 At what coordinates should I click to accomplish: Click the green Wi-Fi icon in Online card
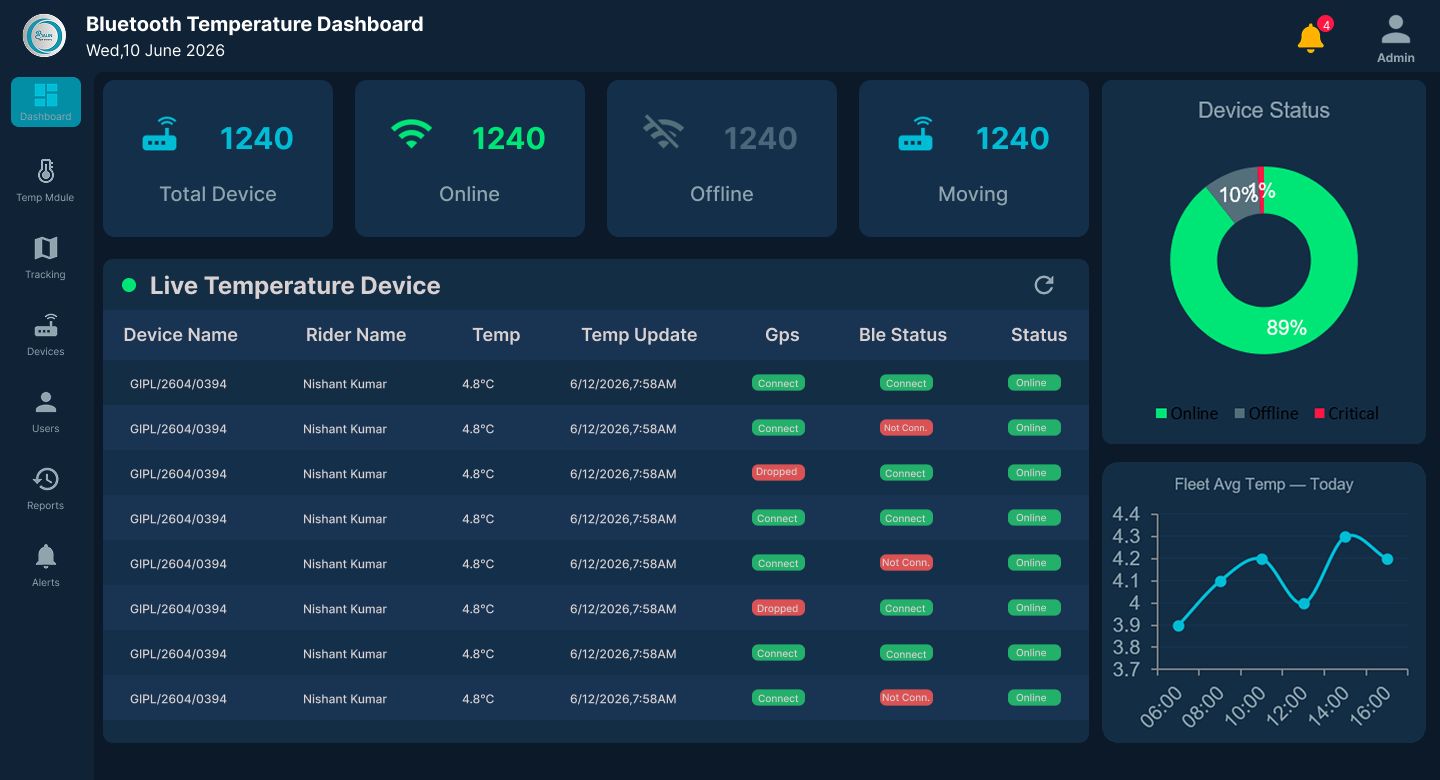411,135
